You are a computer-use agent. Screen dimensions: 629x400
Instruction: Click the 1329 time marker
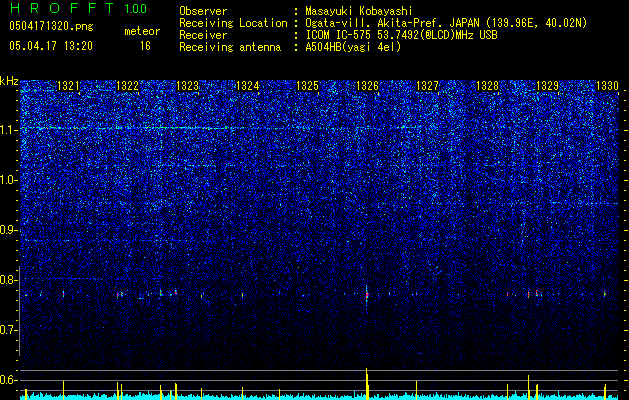tap(548, 86)
